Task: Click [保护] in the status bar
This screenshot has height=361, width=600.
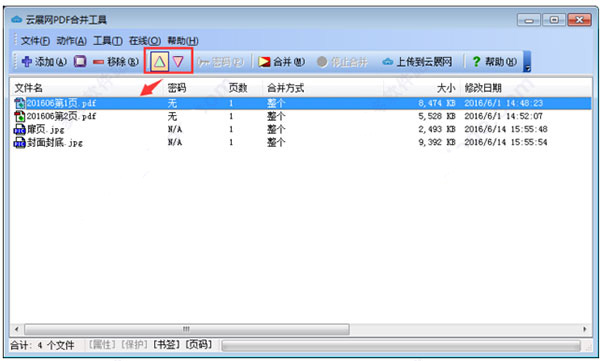Action: click(x=134, y=345)
